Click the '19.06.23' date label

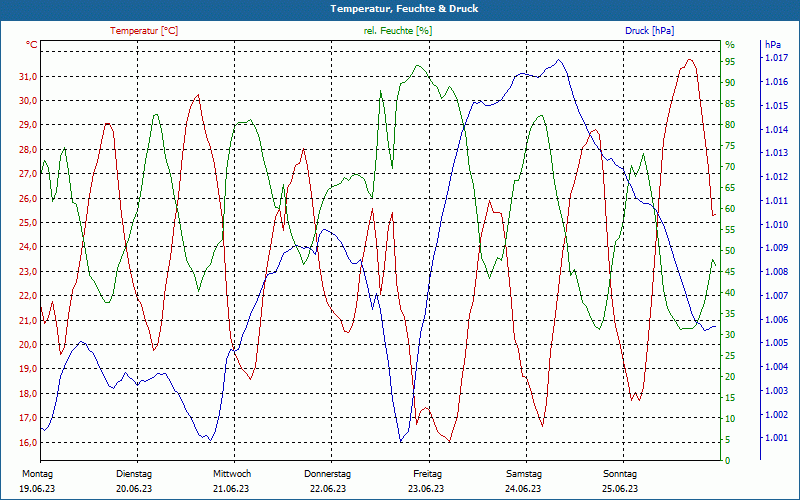click(x=37, y=489)
